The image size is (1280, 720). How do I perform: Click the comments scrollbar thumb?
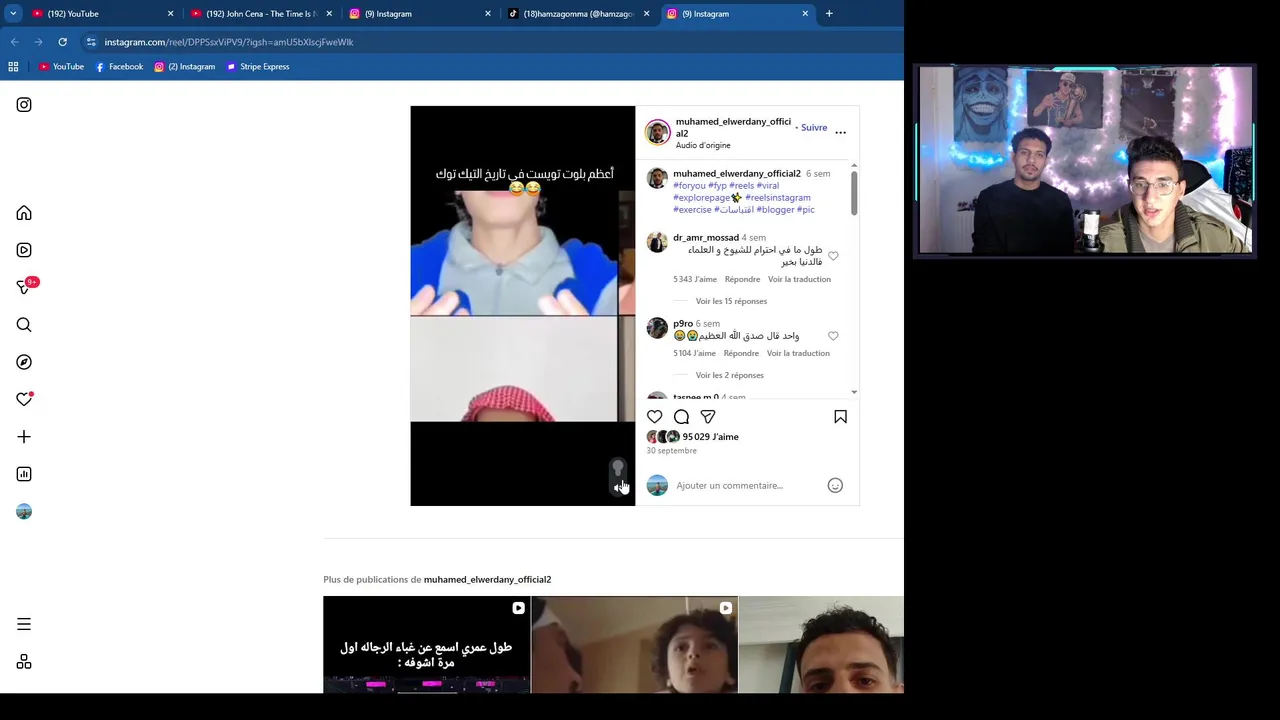point(854,192)
